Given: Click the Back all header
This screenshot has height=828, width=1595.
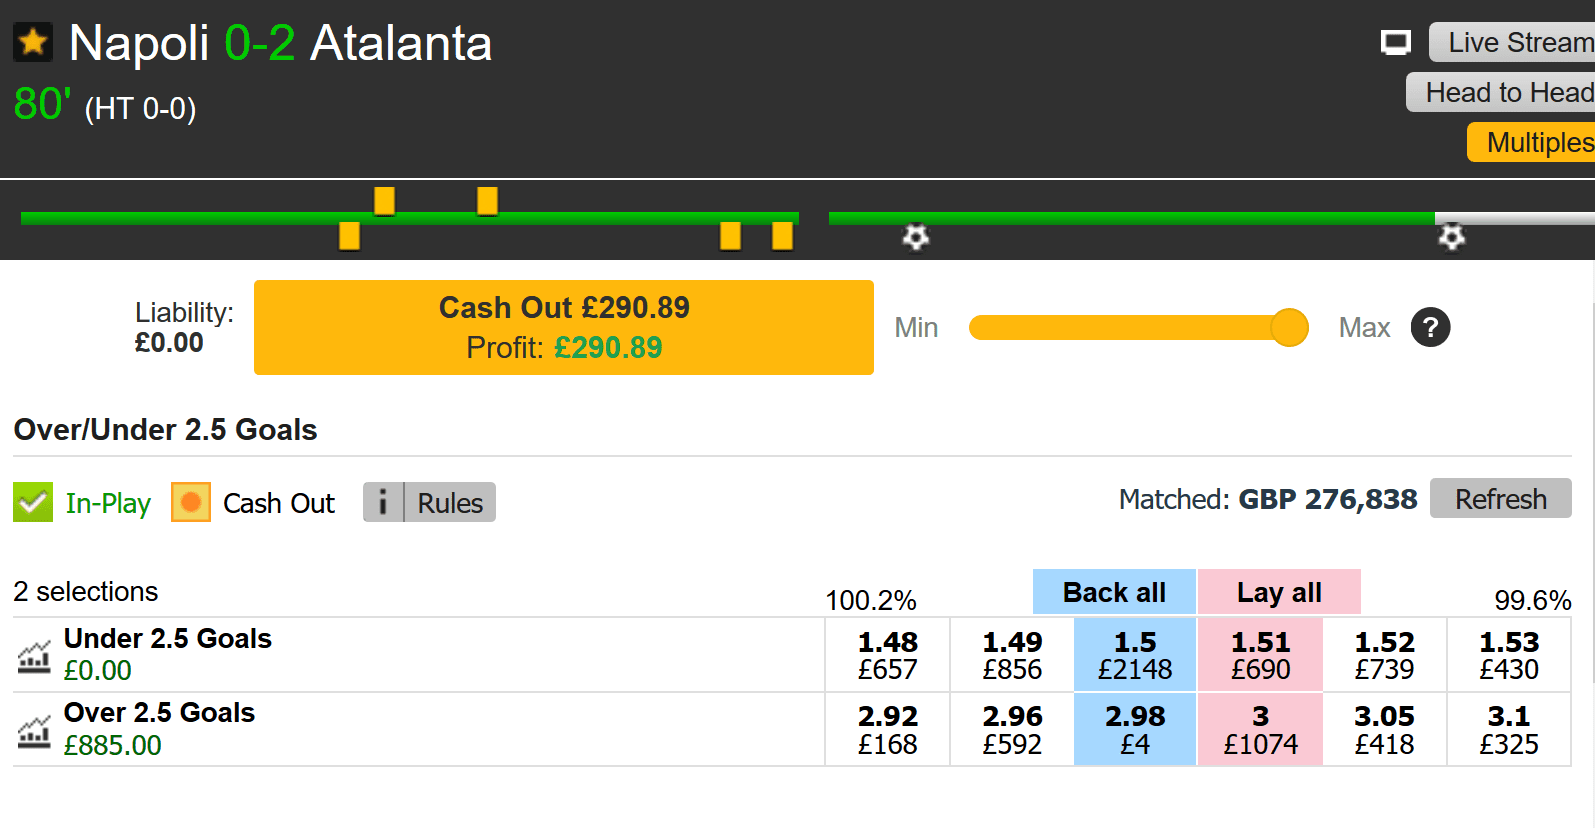Looking at the screenshot, I should (x=1114, y=592).
